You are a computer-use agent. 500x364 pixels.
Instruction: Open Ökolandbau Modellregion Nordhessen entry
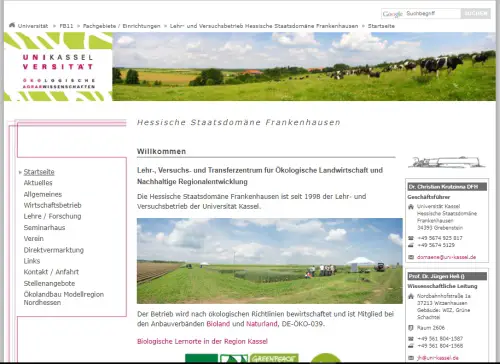pyautogui.click(x=64, y=299)
